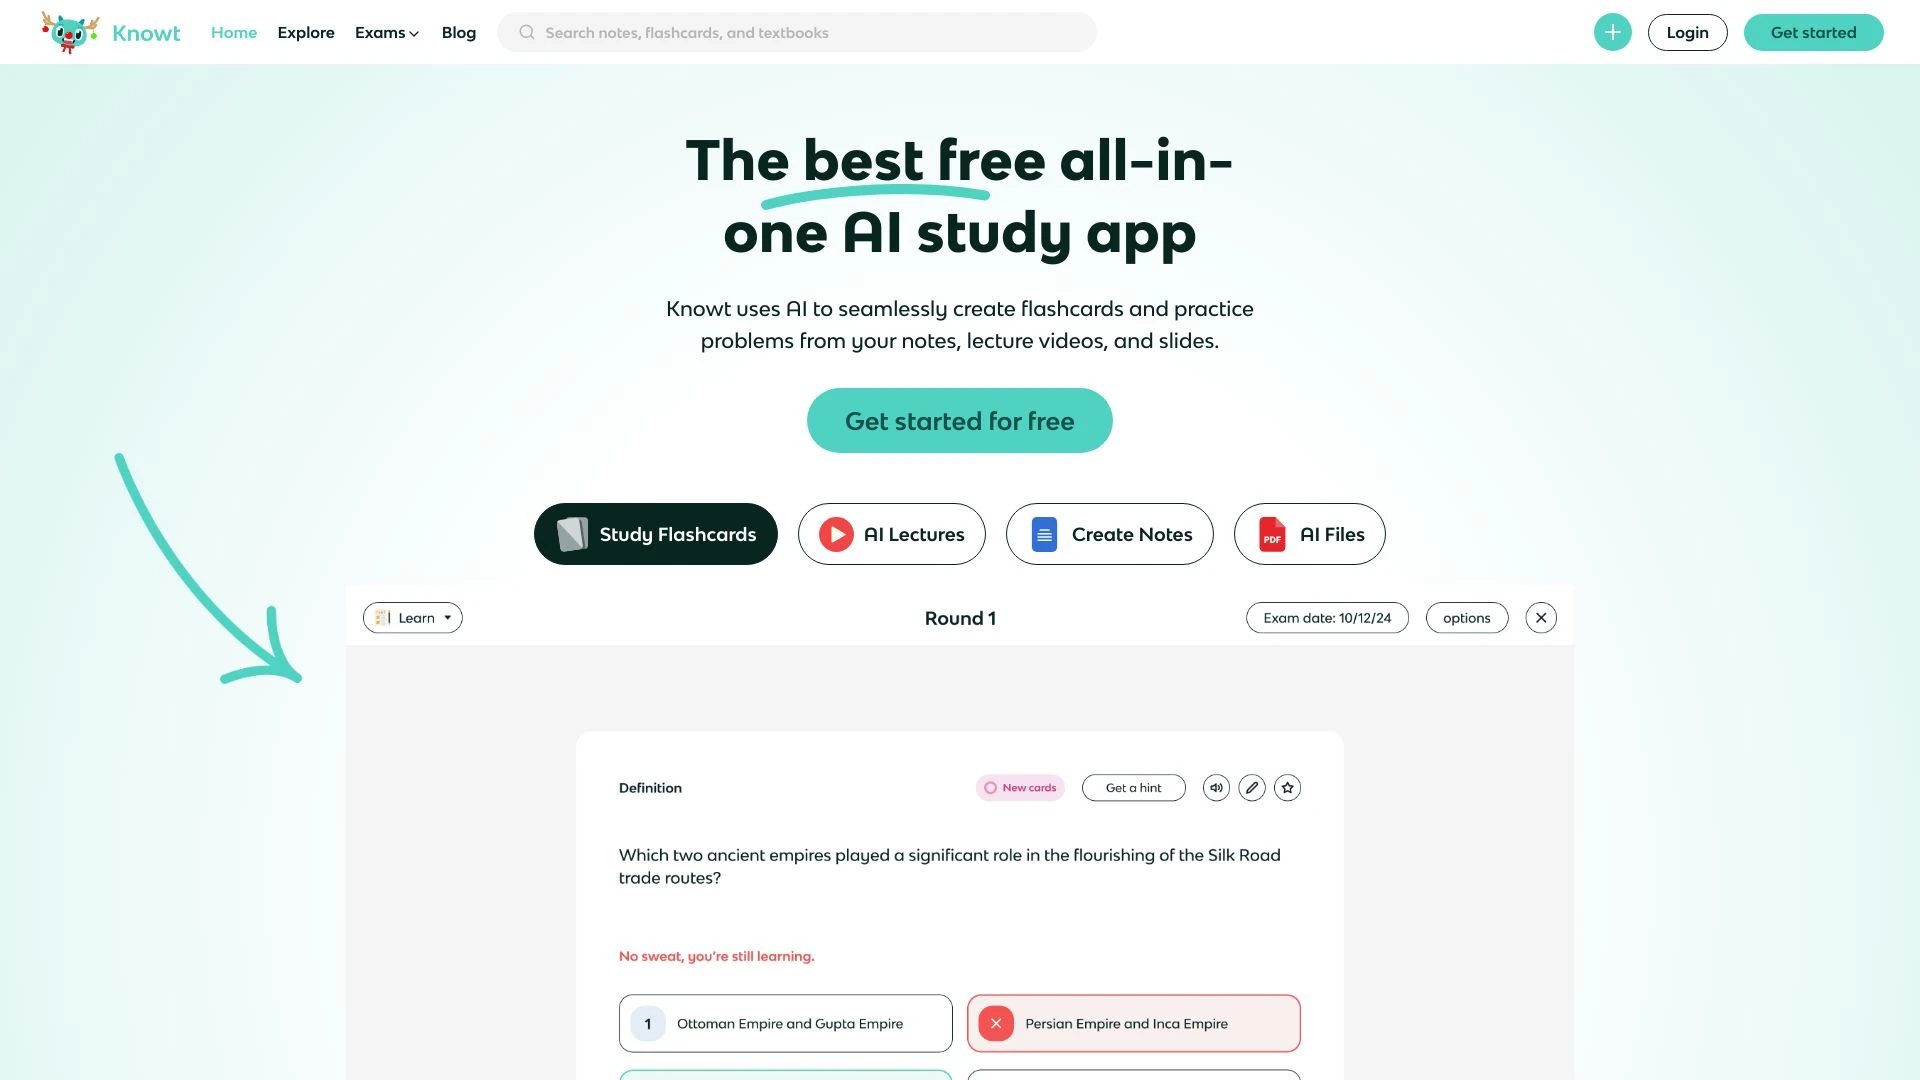The width and height of the screenshot is (1920, 1080).
Task: Dismiss the flashcard session with X button
Action: click(x=1540, y=617)
